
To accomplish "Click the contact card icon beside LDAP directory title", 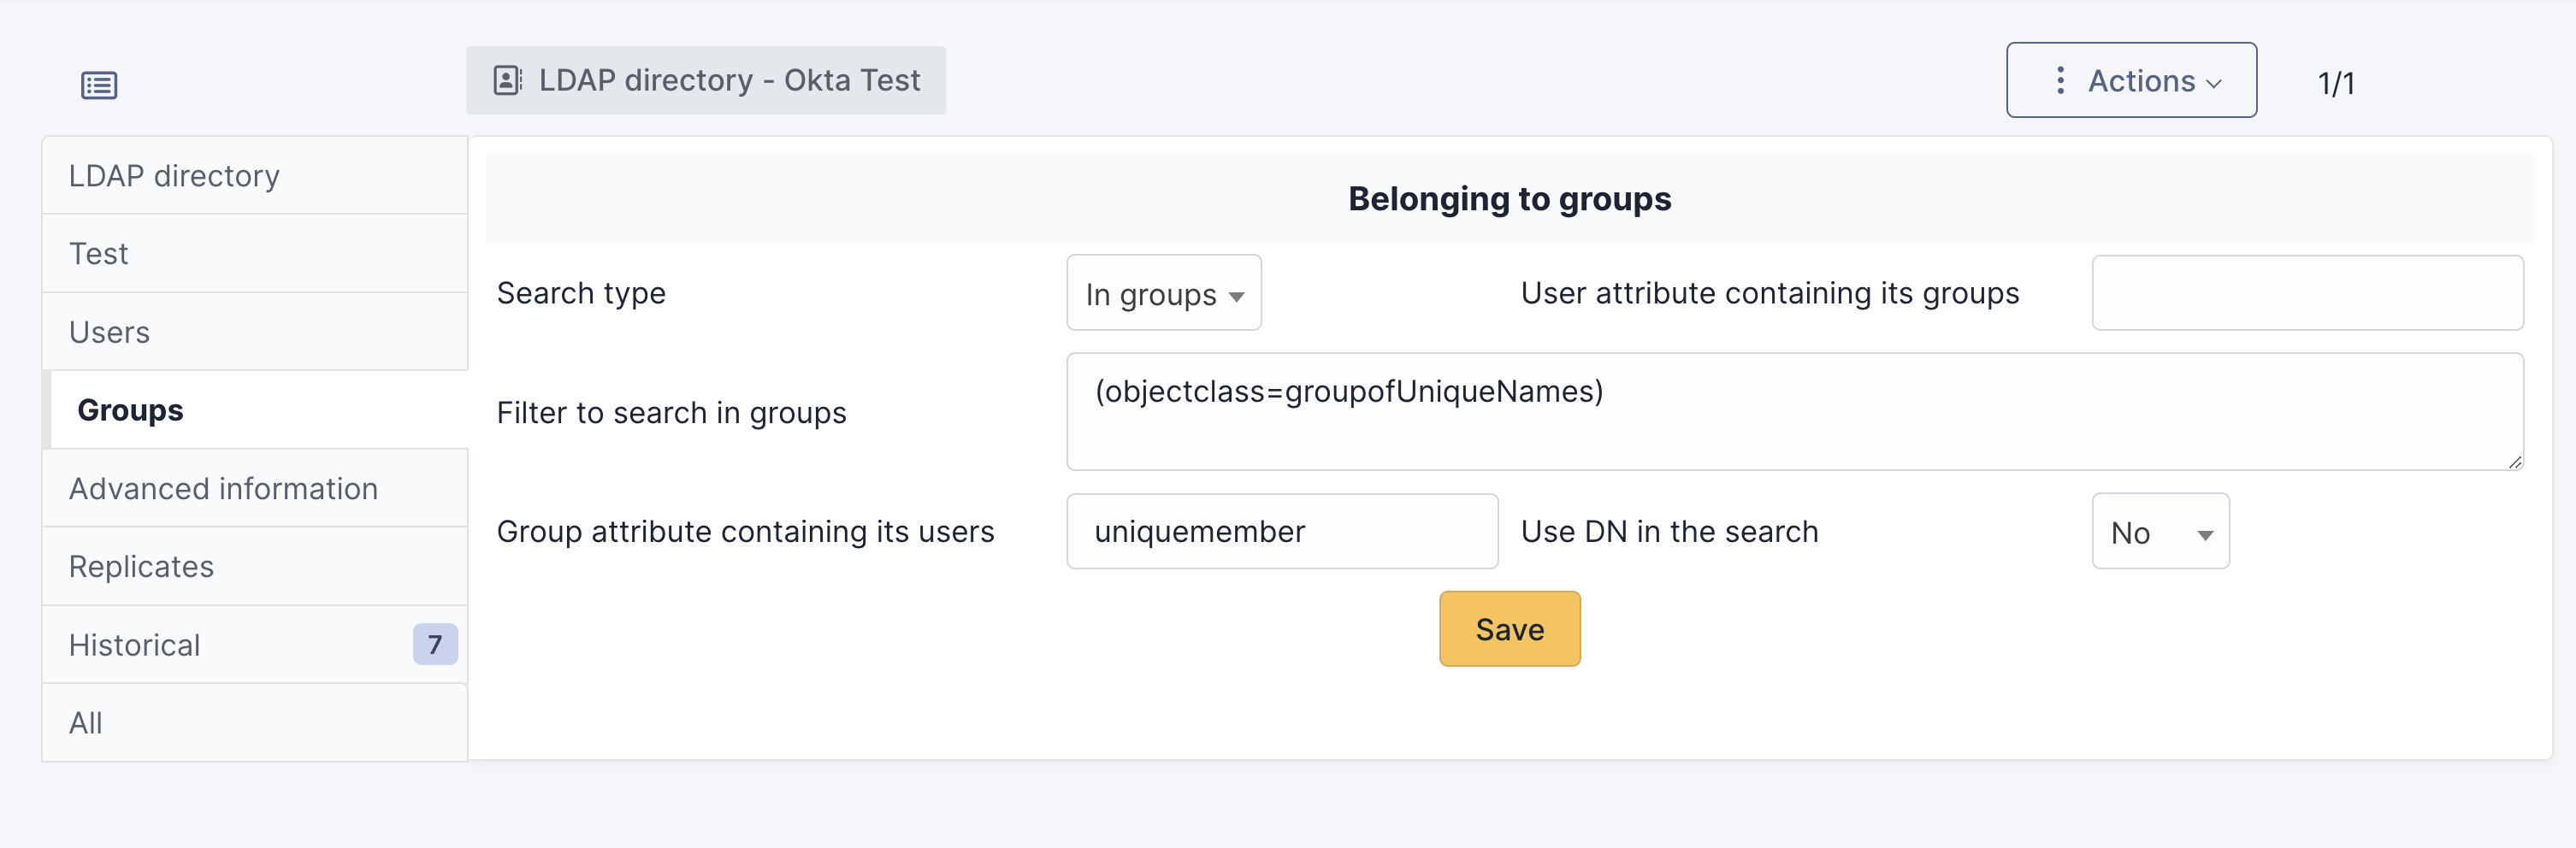I will [507, 80].
